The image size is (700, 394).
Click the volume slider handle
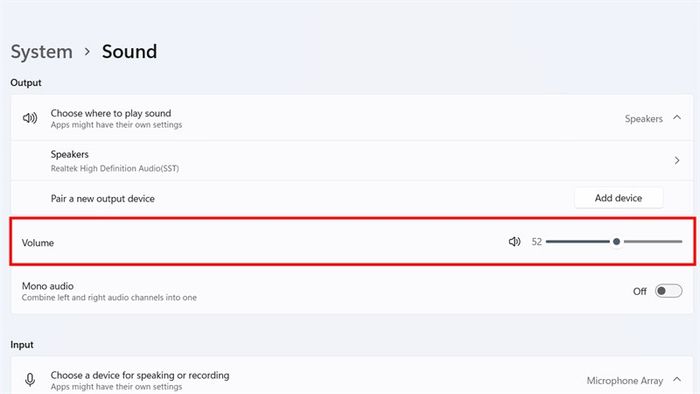[x=617, y=241]
